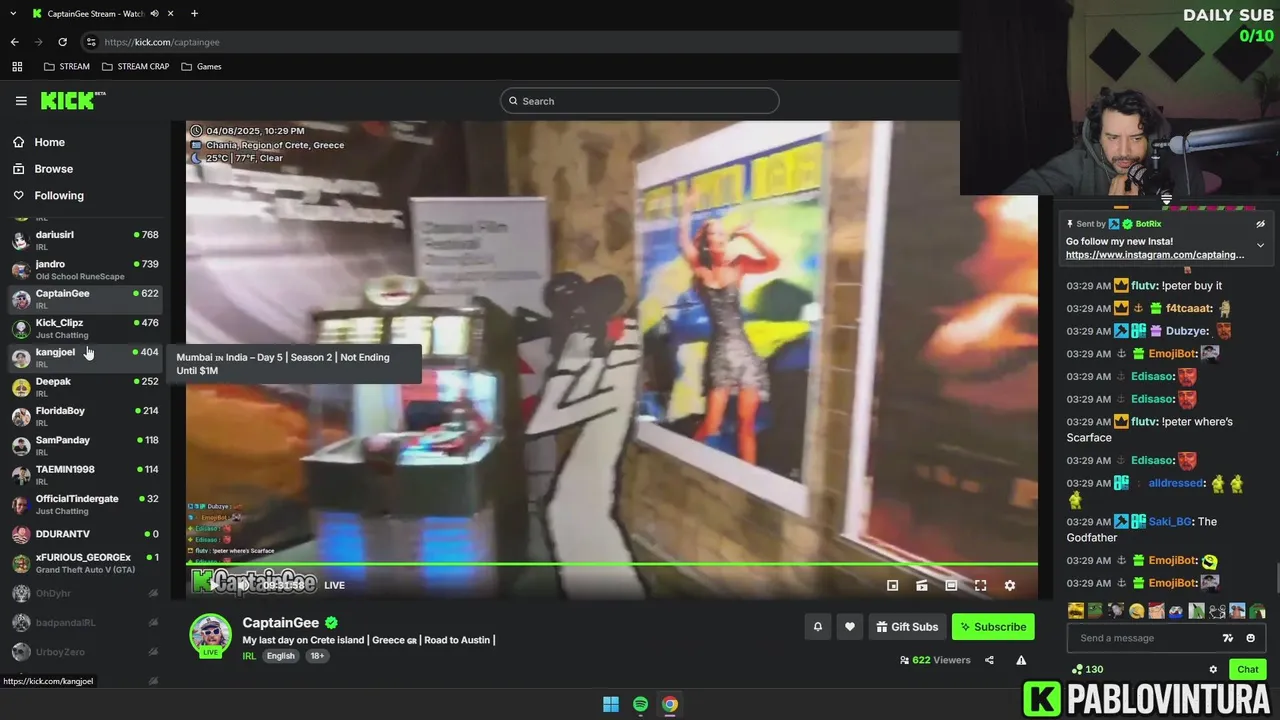Open SamPanday channel in sidebar
1280x720 pixels.
[85, 445]
